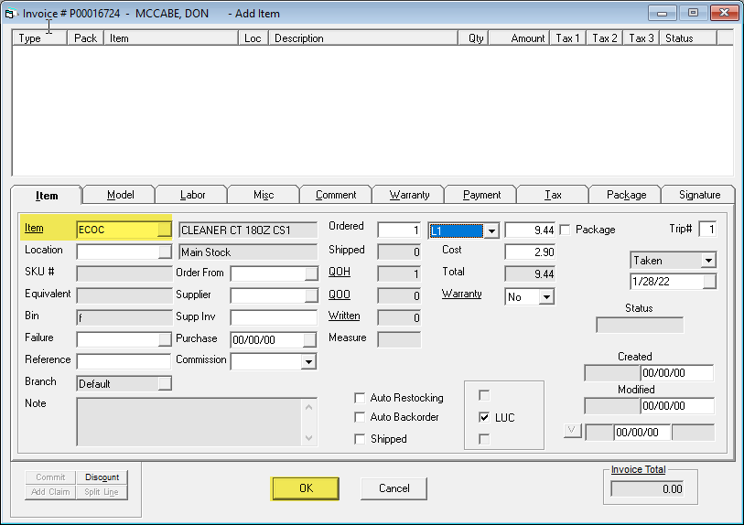Click the Location field lookup button
744x525 pixels.
pos(164,252)
